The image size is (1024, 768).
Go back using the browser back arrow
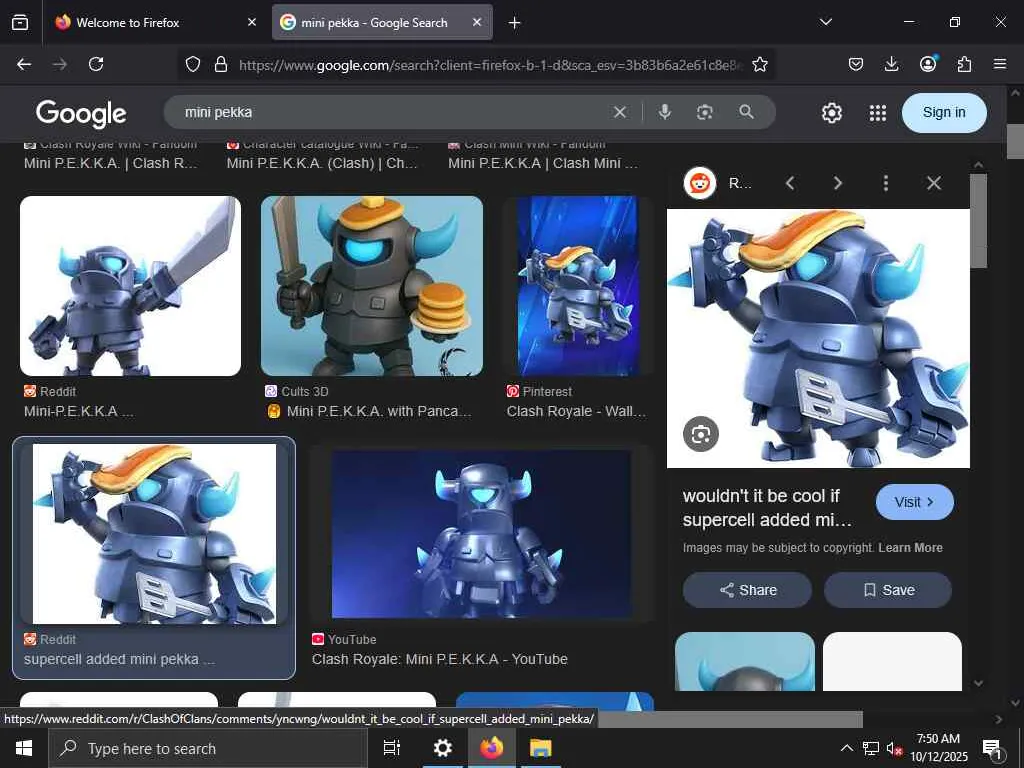click(24, 64)
